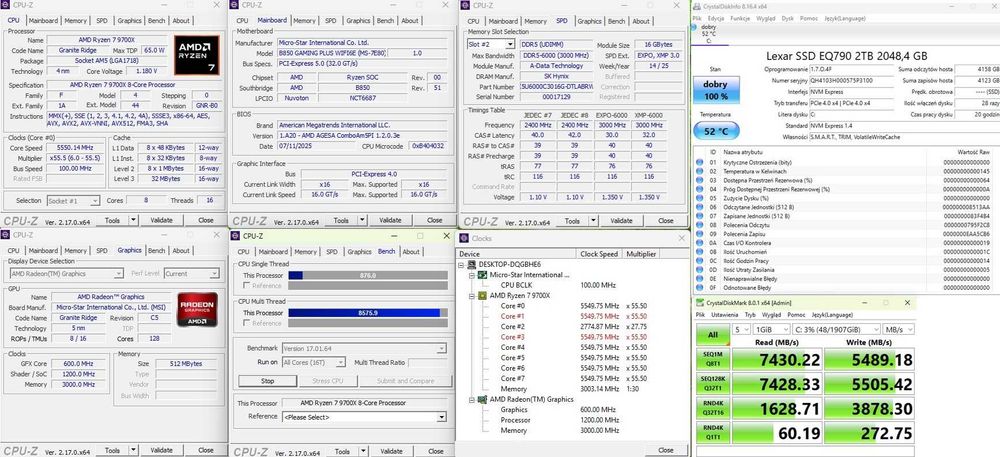This screenshot has height=457, width=1000.
Task: Open the MB/s unit dropdown in CrystalDiskMark
Action: point(898,330)
